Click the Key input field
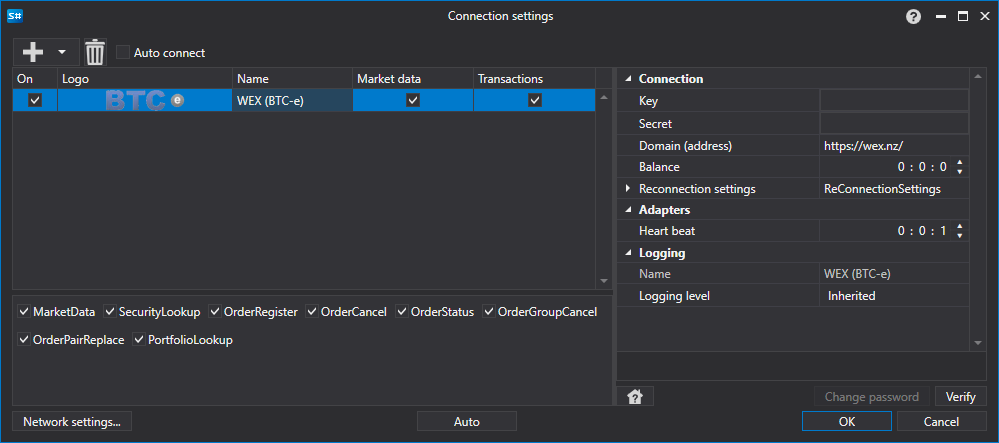This screenshot has height=443, width=999. (x=894, y=101)
